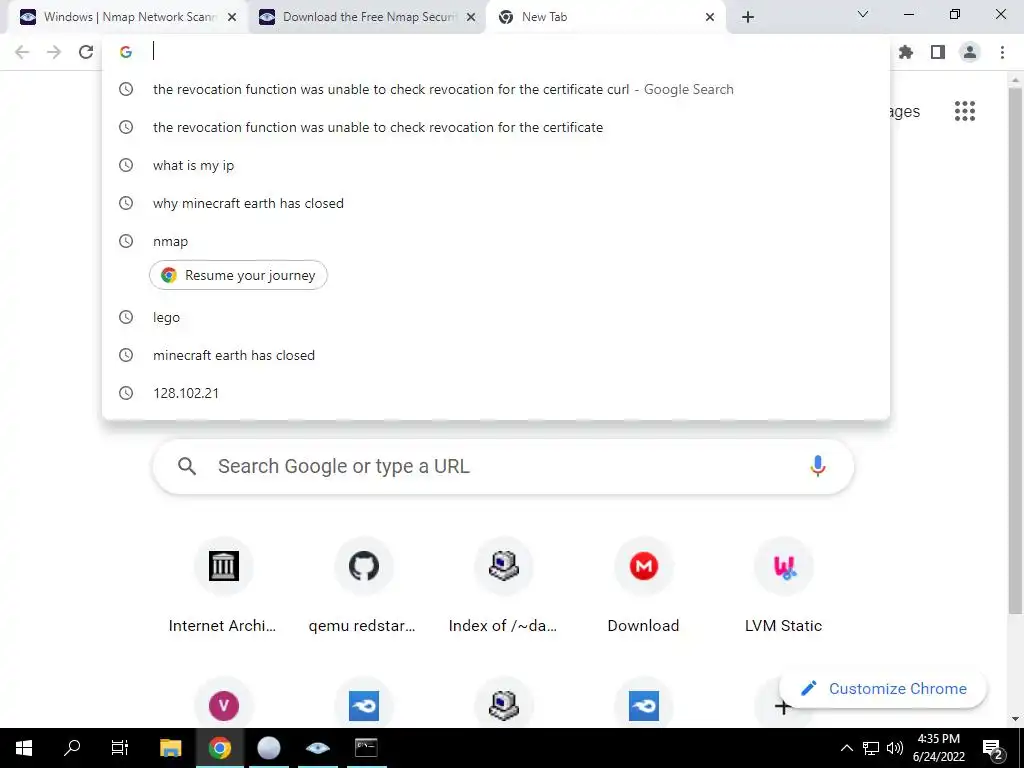This screenshot has height=768, width=1024.
Task: Select revocation suggestion ending with 'the certificate'
Action: pyautogui.click(x=496, y=127)
